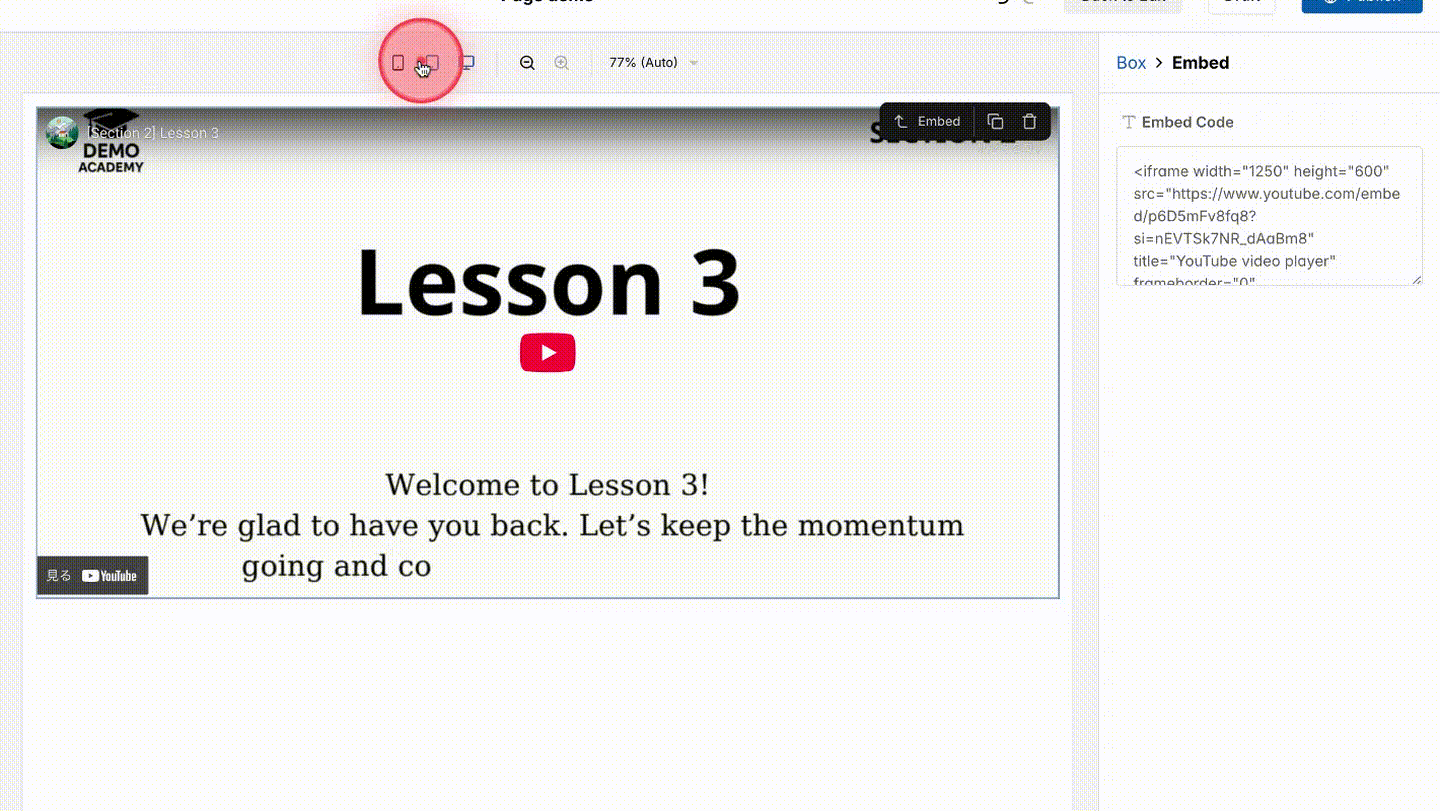Delete the embed block with trash icon
The height and width of the screenshot is (811, 1440).
click(x=1028, y=120)
